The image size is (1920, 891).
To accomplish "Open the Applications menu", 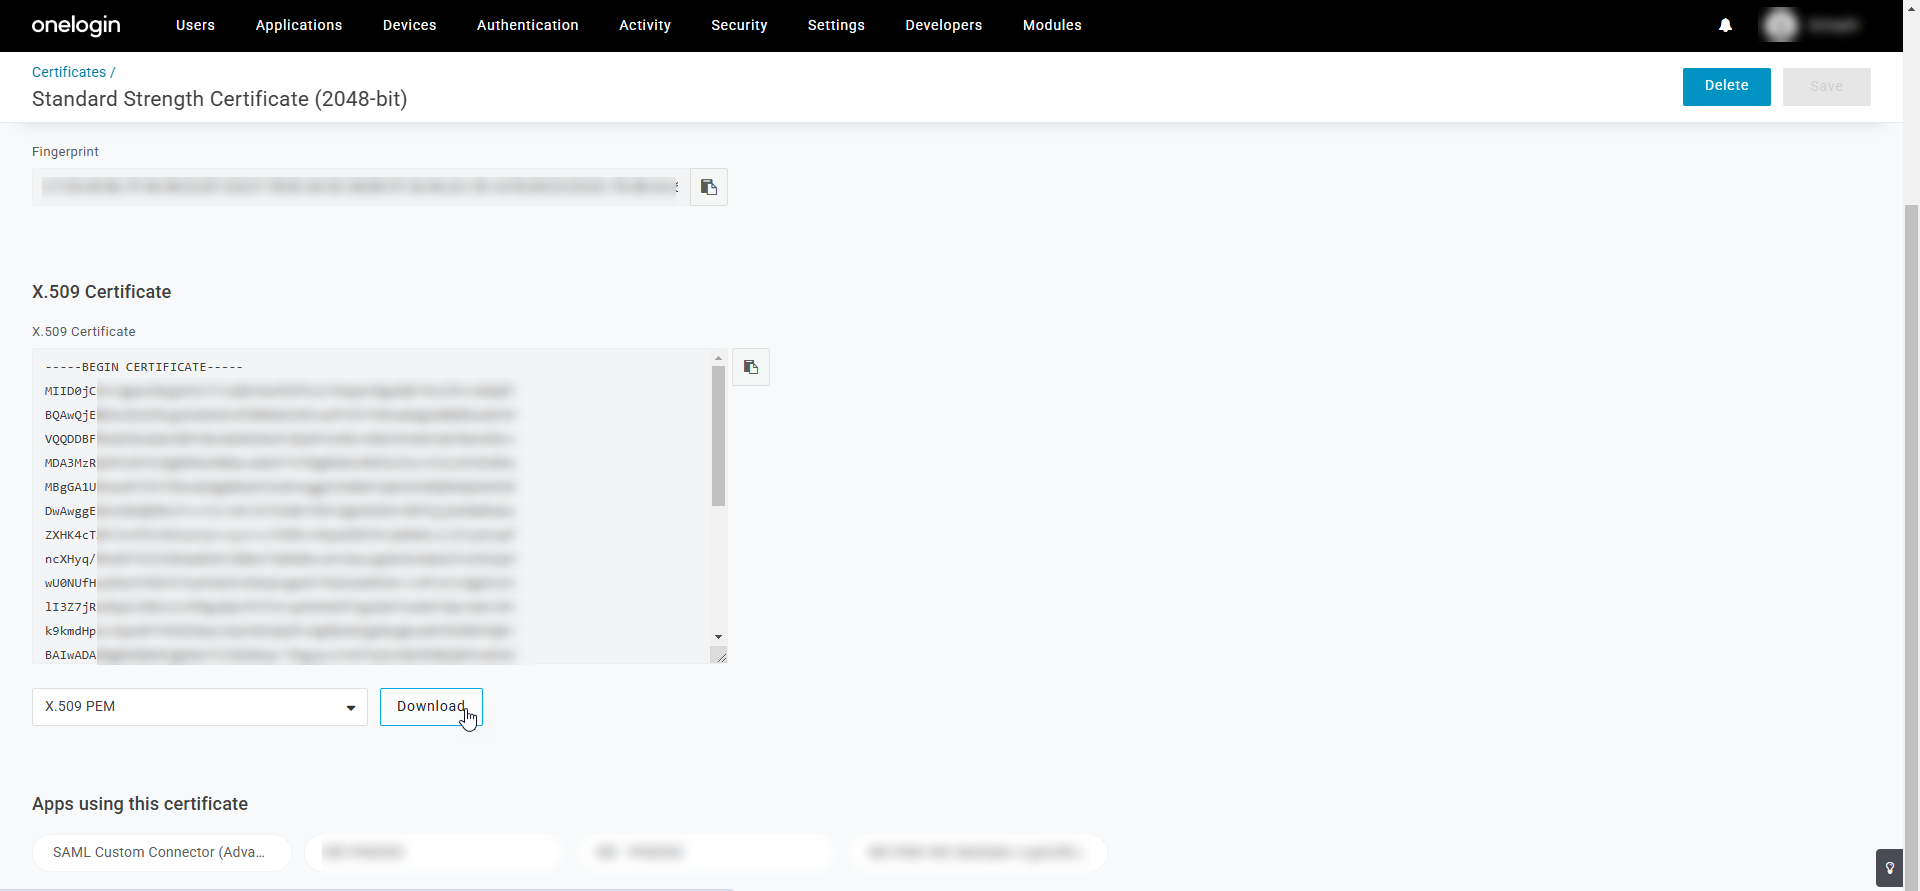I will click(299, 25).
